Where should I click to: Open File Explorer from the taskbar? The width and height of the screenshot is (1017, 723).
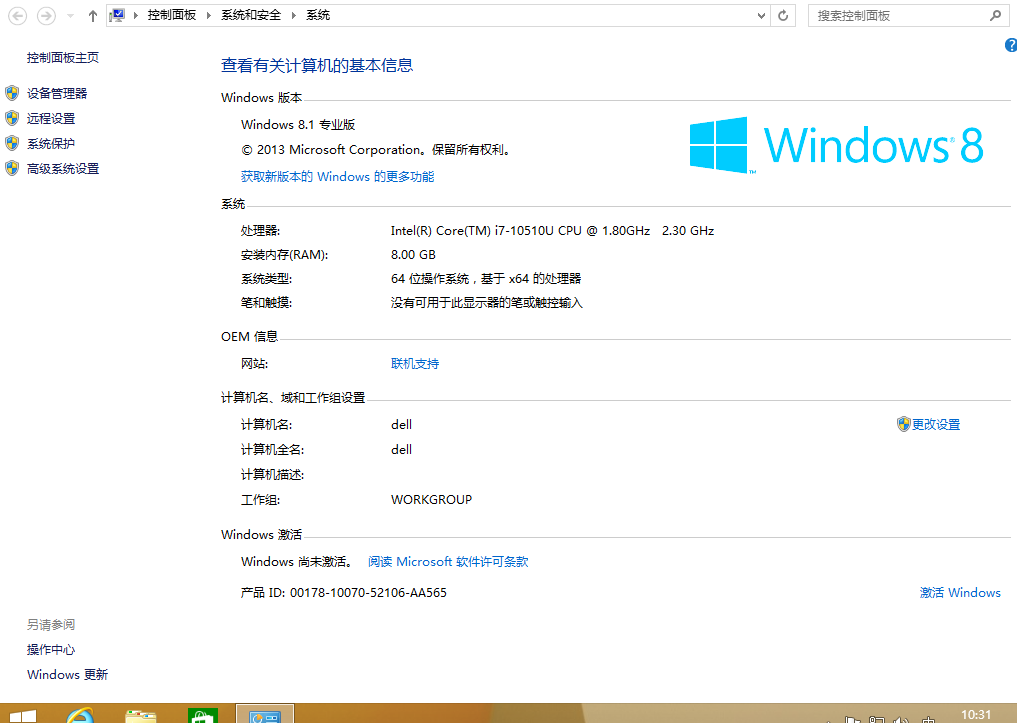[x=141, y=715]
